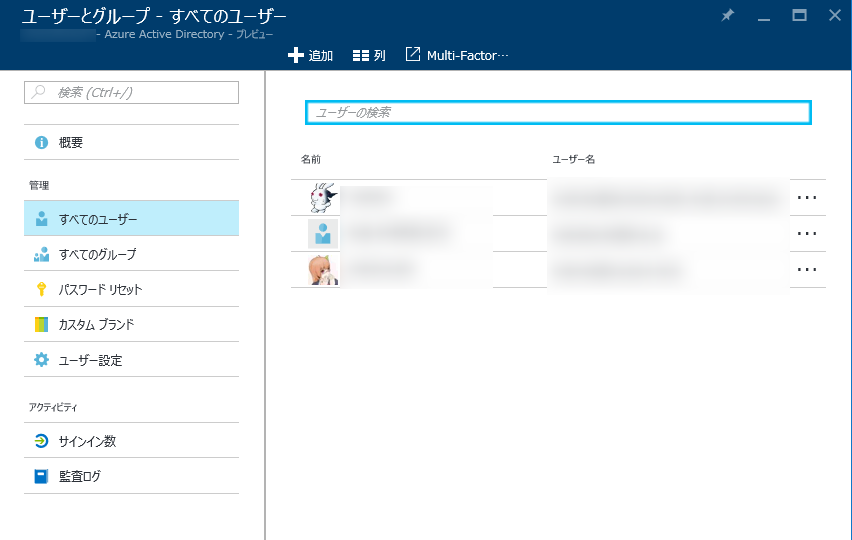Open カスタム ブランド menu item

(x=131, y=324)
